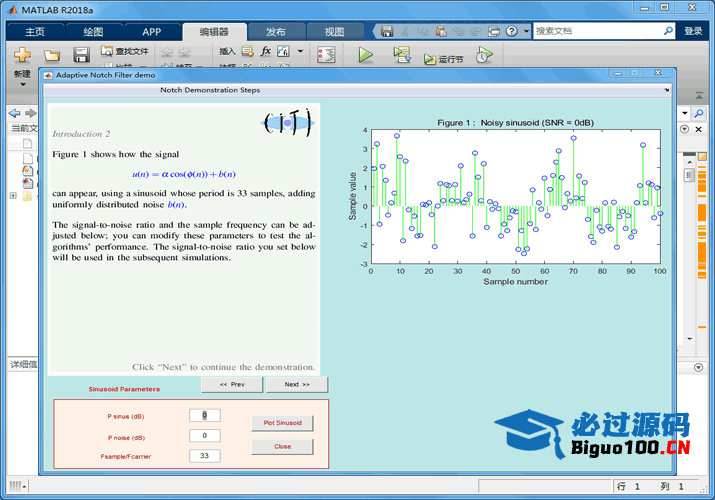Screen dimensions: 715x500
Task: Click the quick access save icon
Action: tap(387, 31)
